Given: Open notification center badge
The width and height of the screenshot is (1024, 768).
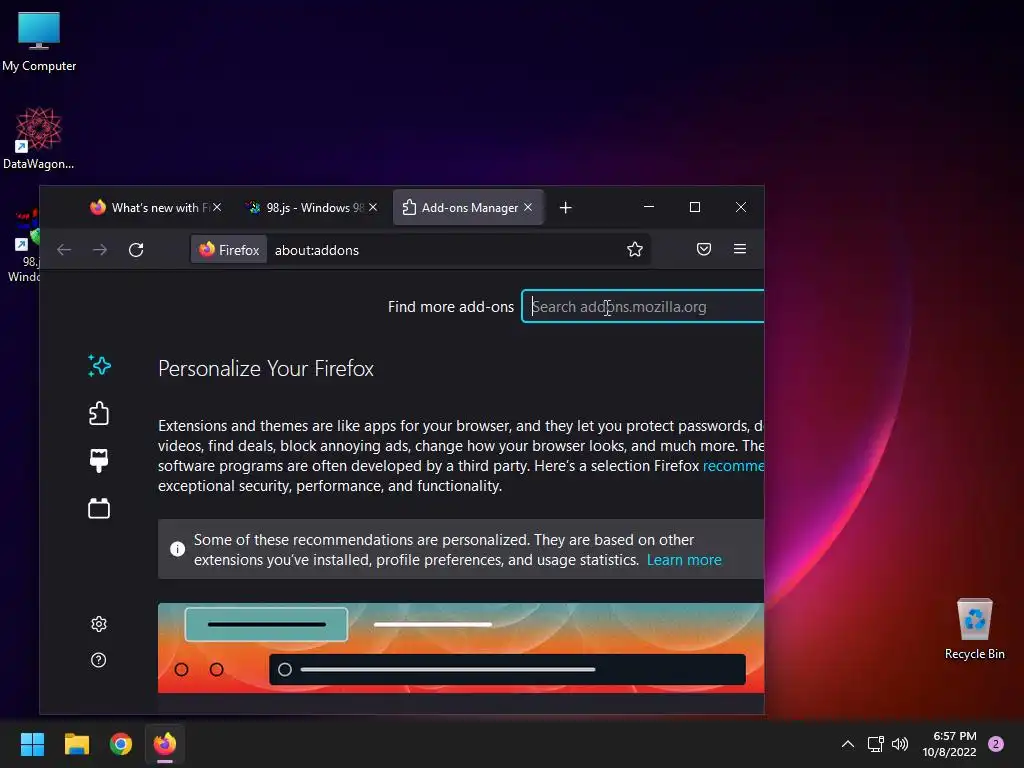Looking at the screenshot, I should tap(996, 744).
